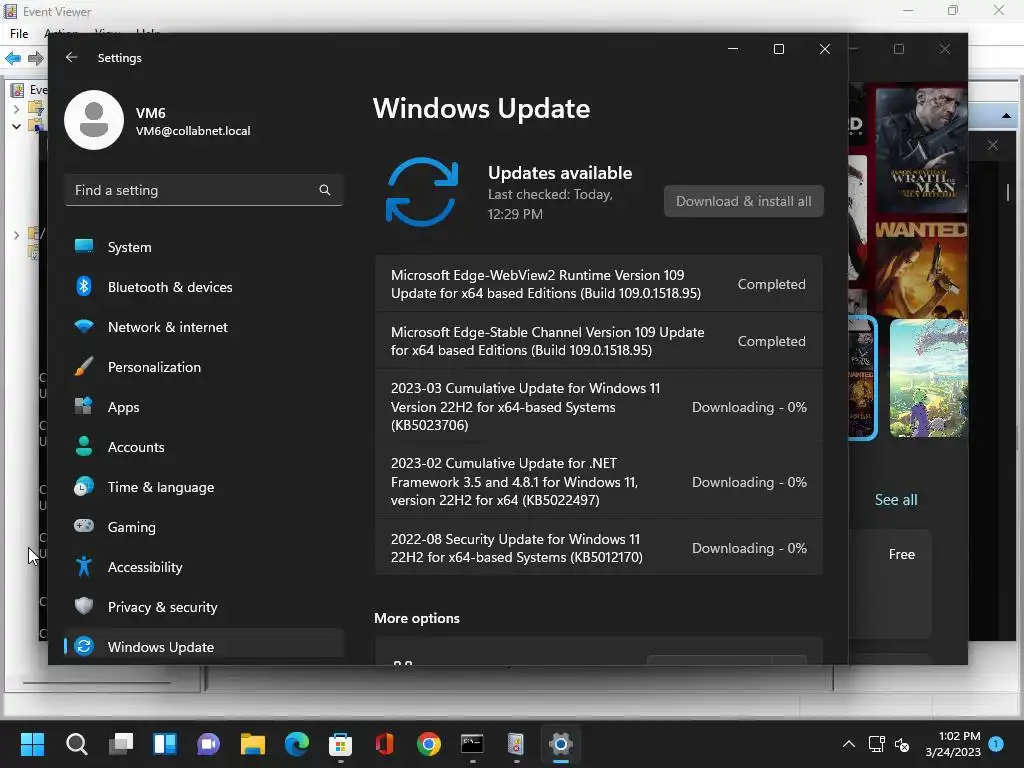
Task: Maximize the Settings window
Action: click(x=778, y=49)
